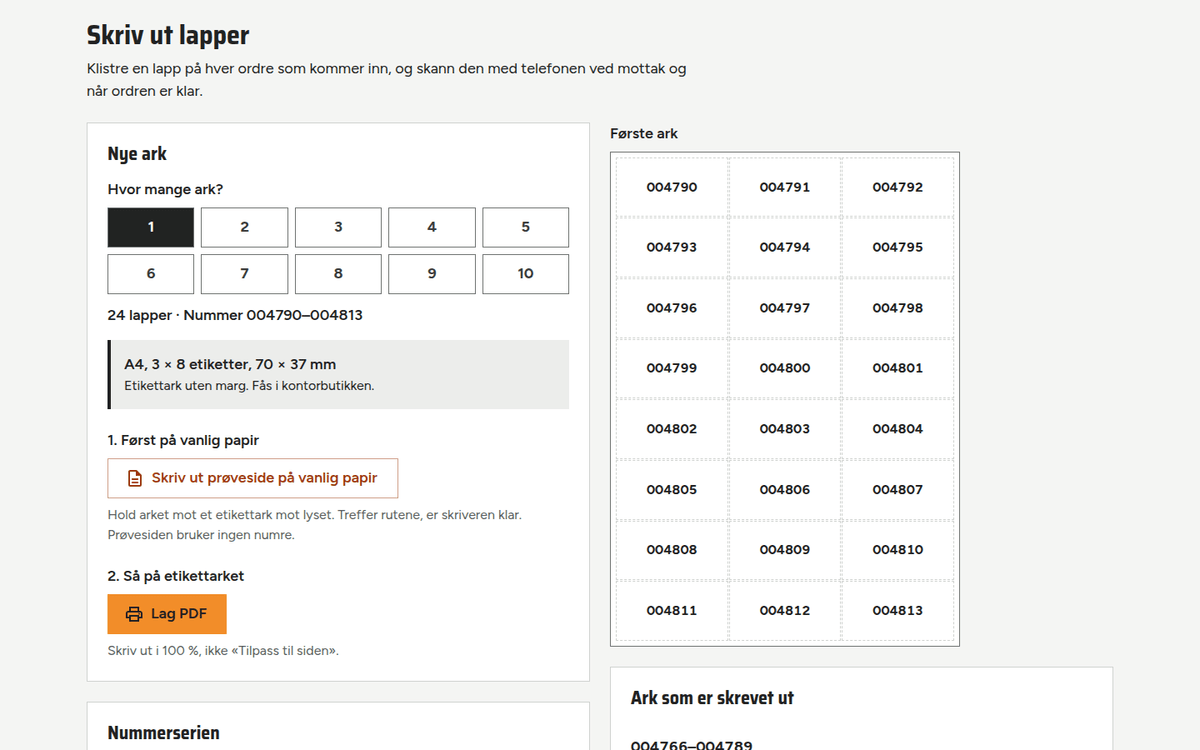Click label 004790 in preview sheet
The image size is (1200, 750).
[x=672, y=187]
